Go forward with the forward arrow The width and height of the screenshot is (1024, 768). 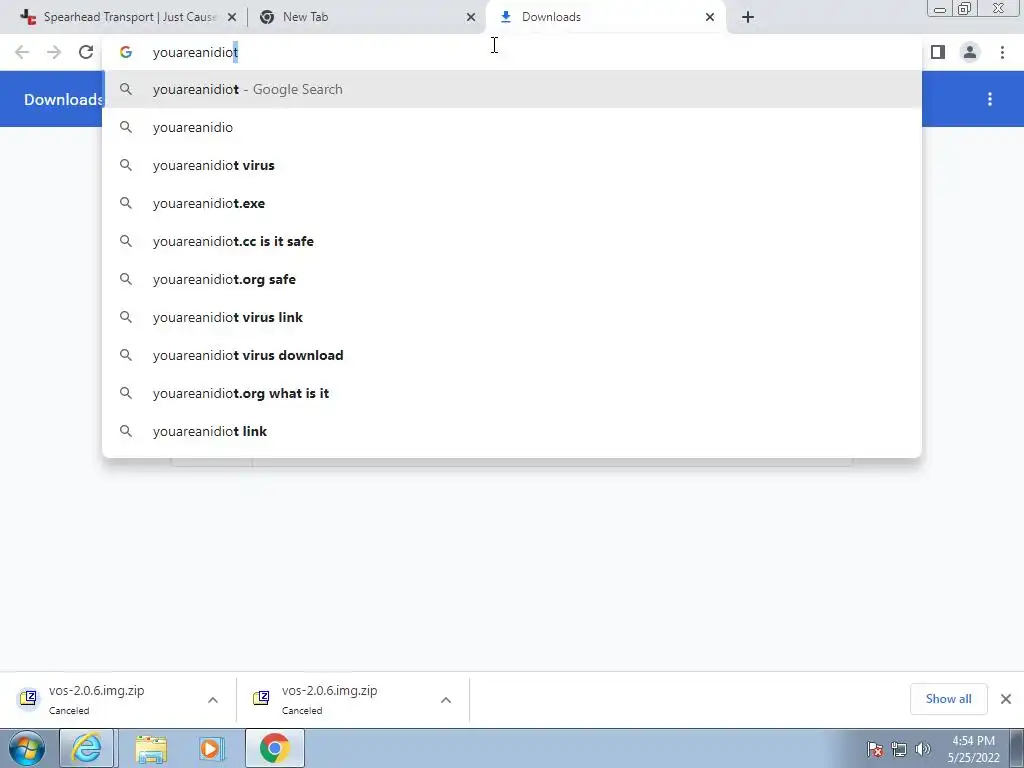point(54,52)
